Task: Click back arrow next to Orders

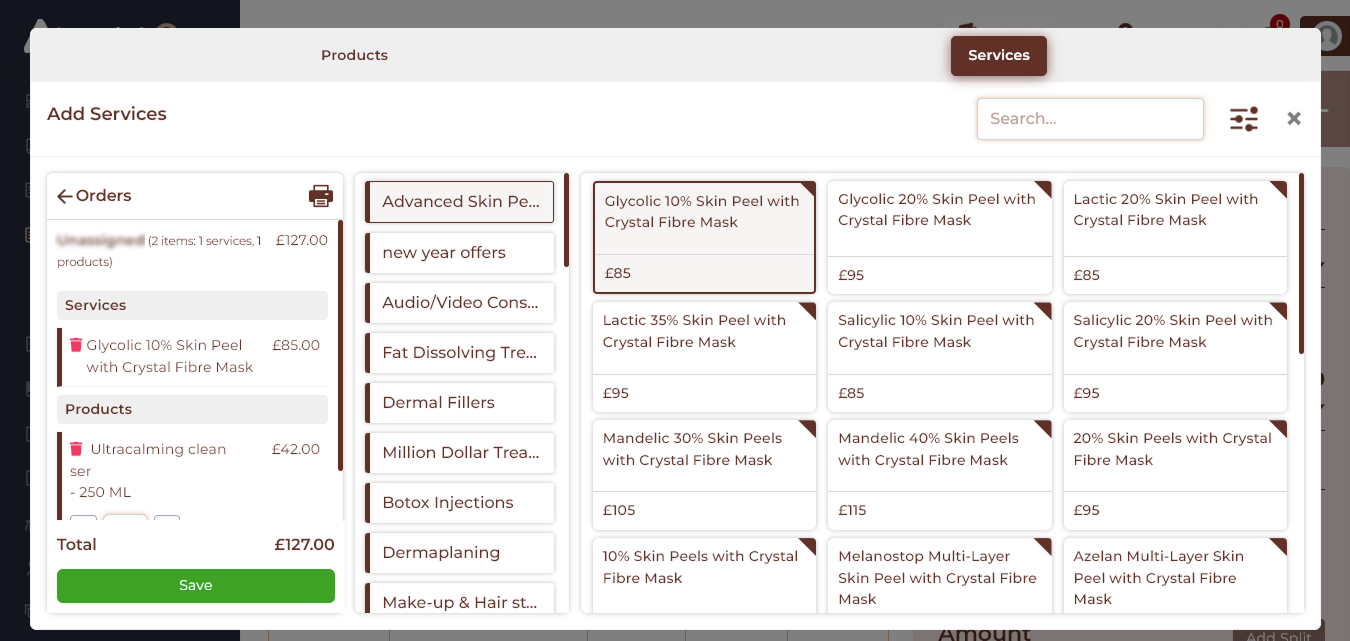Action: [x=65, y=197]
